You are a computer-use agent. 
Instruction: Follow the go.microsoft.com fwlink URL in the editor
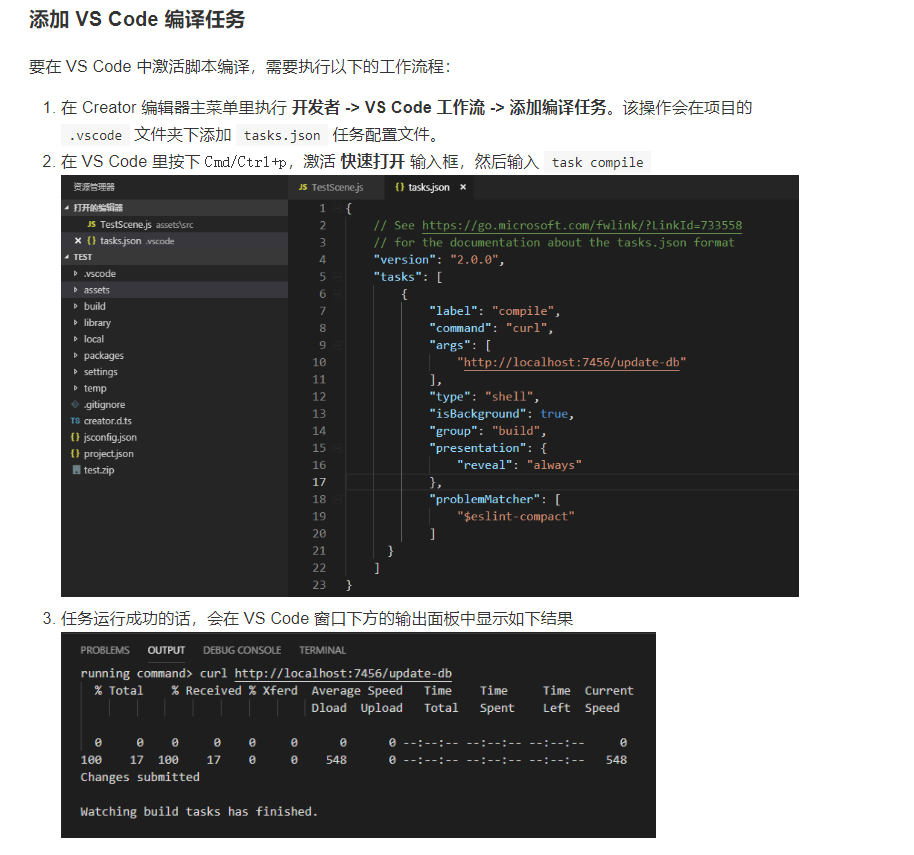tap(582, 226)
